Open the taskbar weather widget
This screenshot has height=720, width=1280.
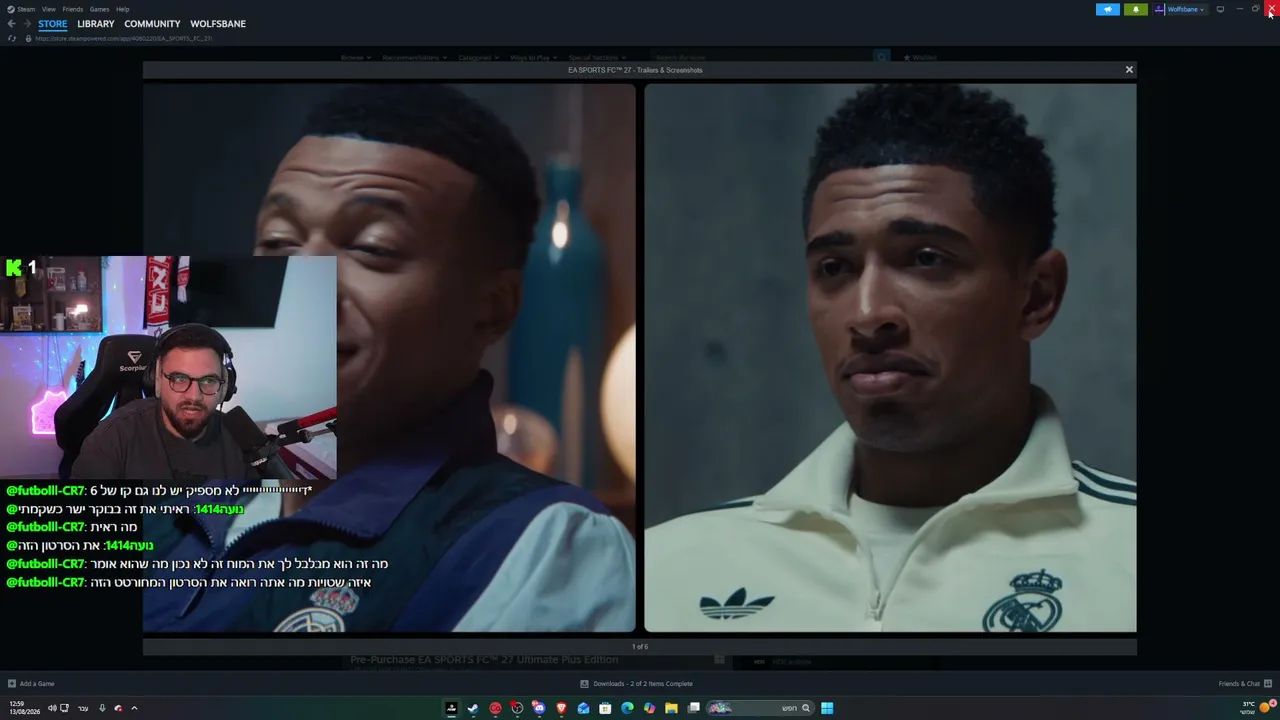tap(1257, 708)
